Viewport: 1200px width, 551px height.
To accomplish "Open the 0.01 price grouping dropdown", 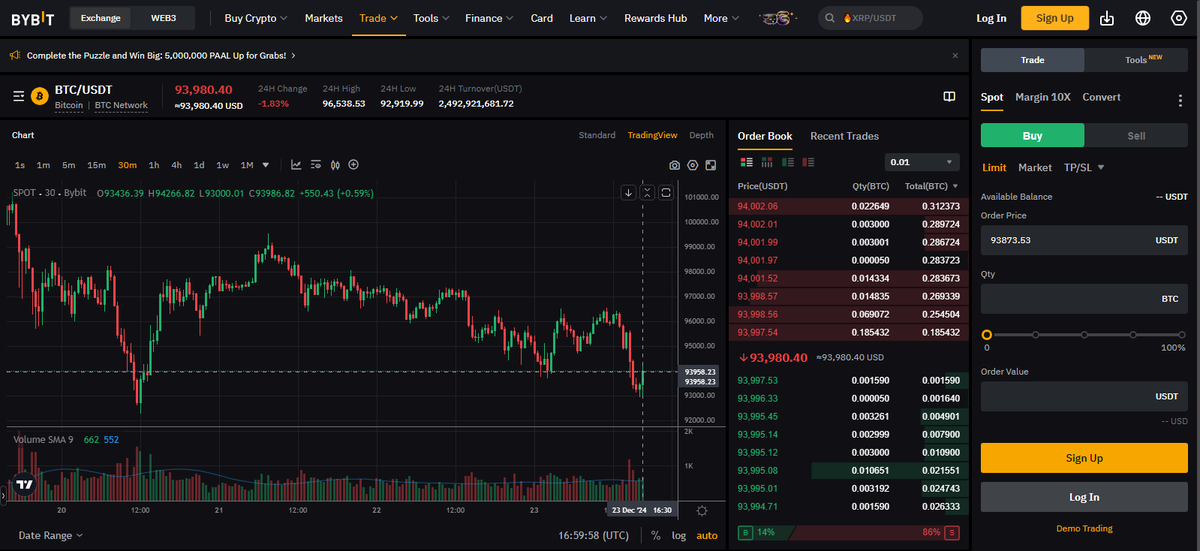I will [922, 162].
